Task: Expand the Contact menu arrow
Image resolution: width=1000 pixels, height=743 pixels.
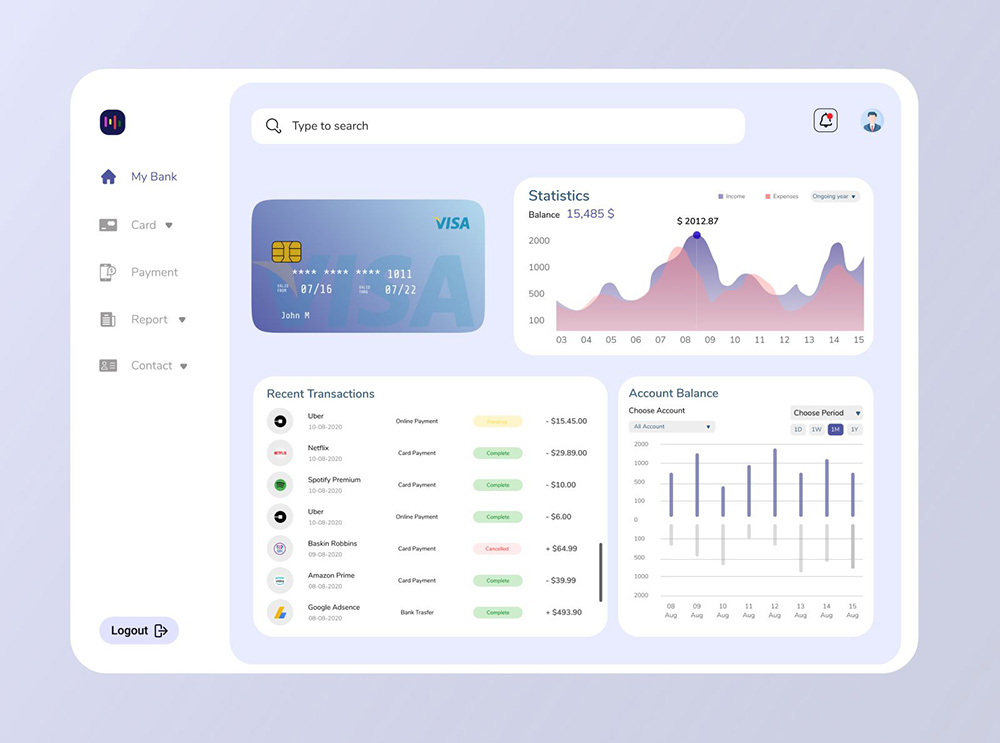Action: pyautogui.click(x=184, y=366)
